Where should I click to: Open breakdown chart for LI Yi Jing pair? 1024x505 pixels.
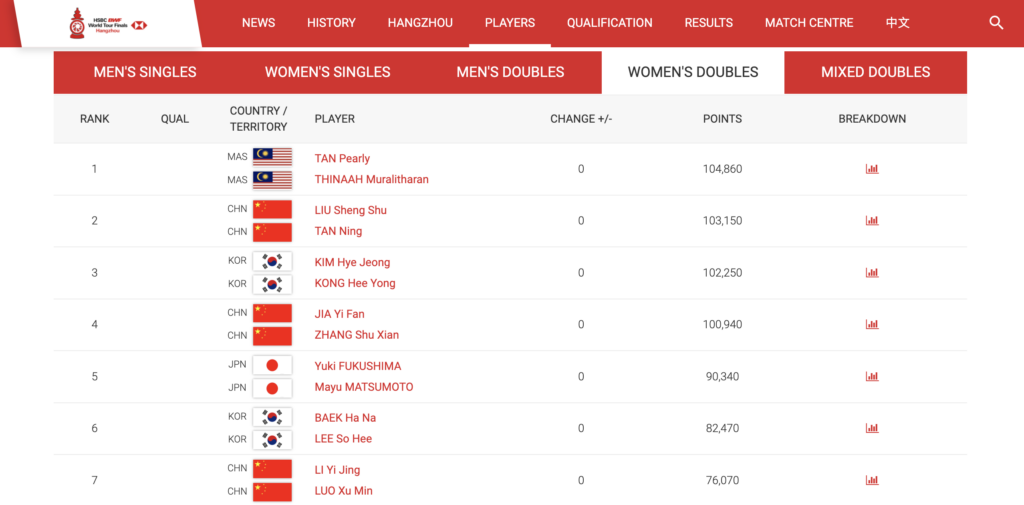872,480
